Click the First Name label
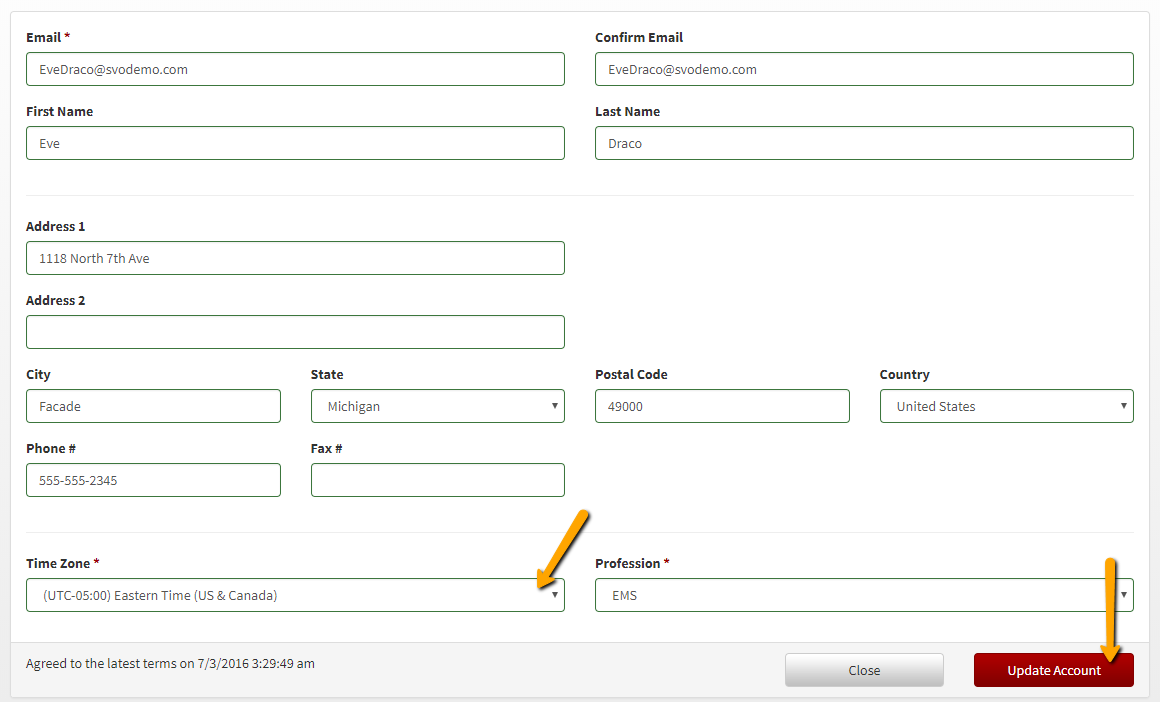 59,111
